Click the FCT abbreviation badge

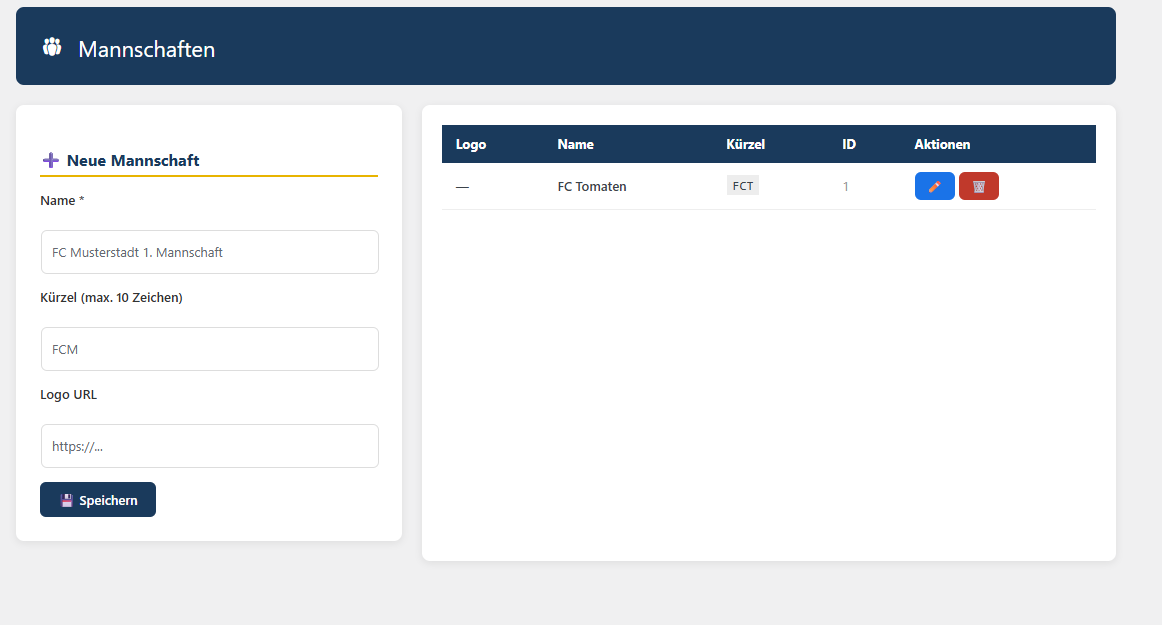coord(743,186)
